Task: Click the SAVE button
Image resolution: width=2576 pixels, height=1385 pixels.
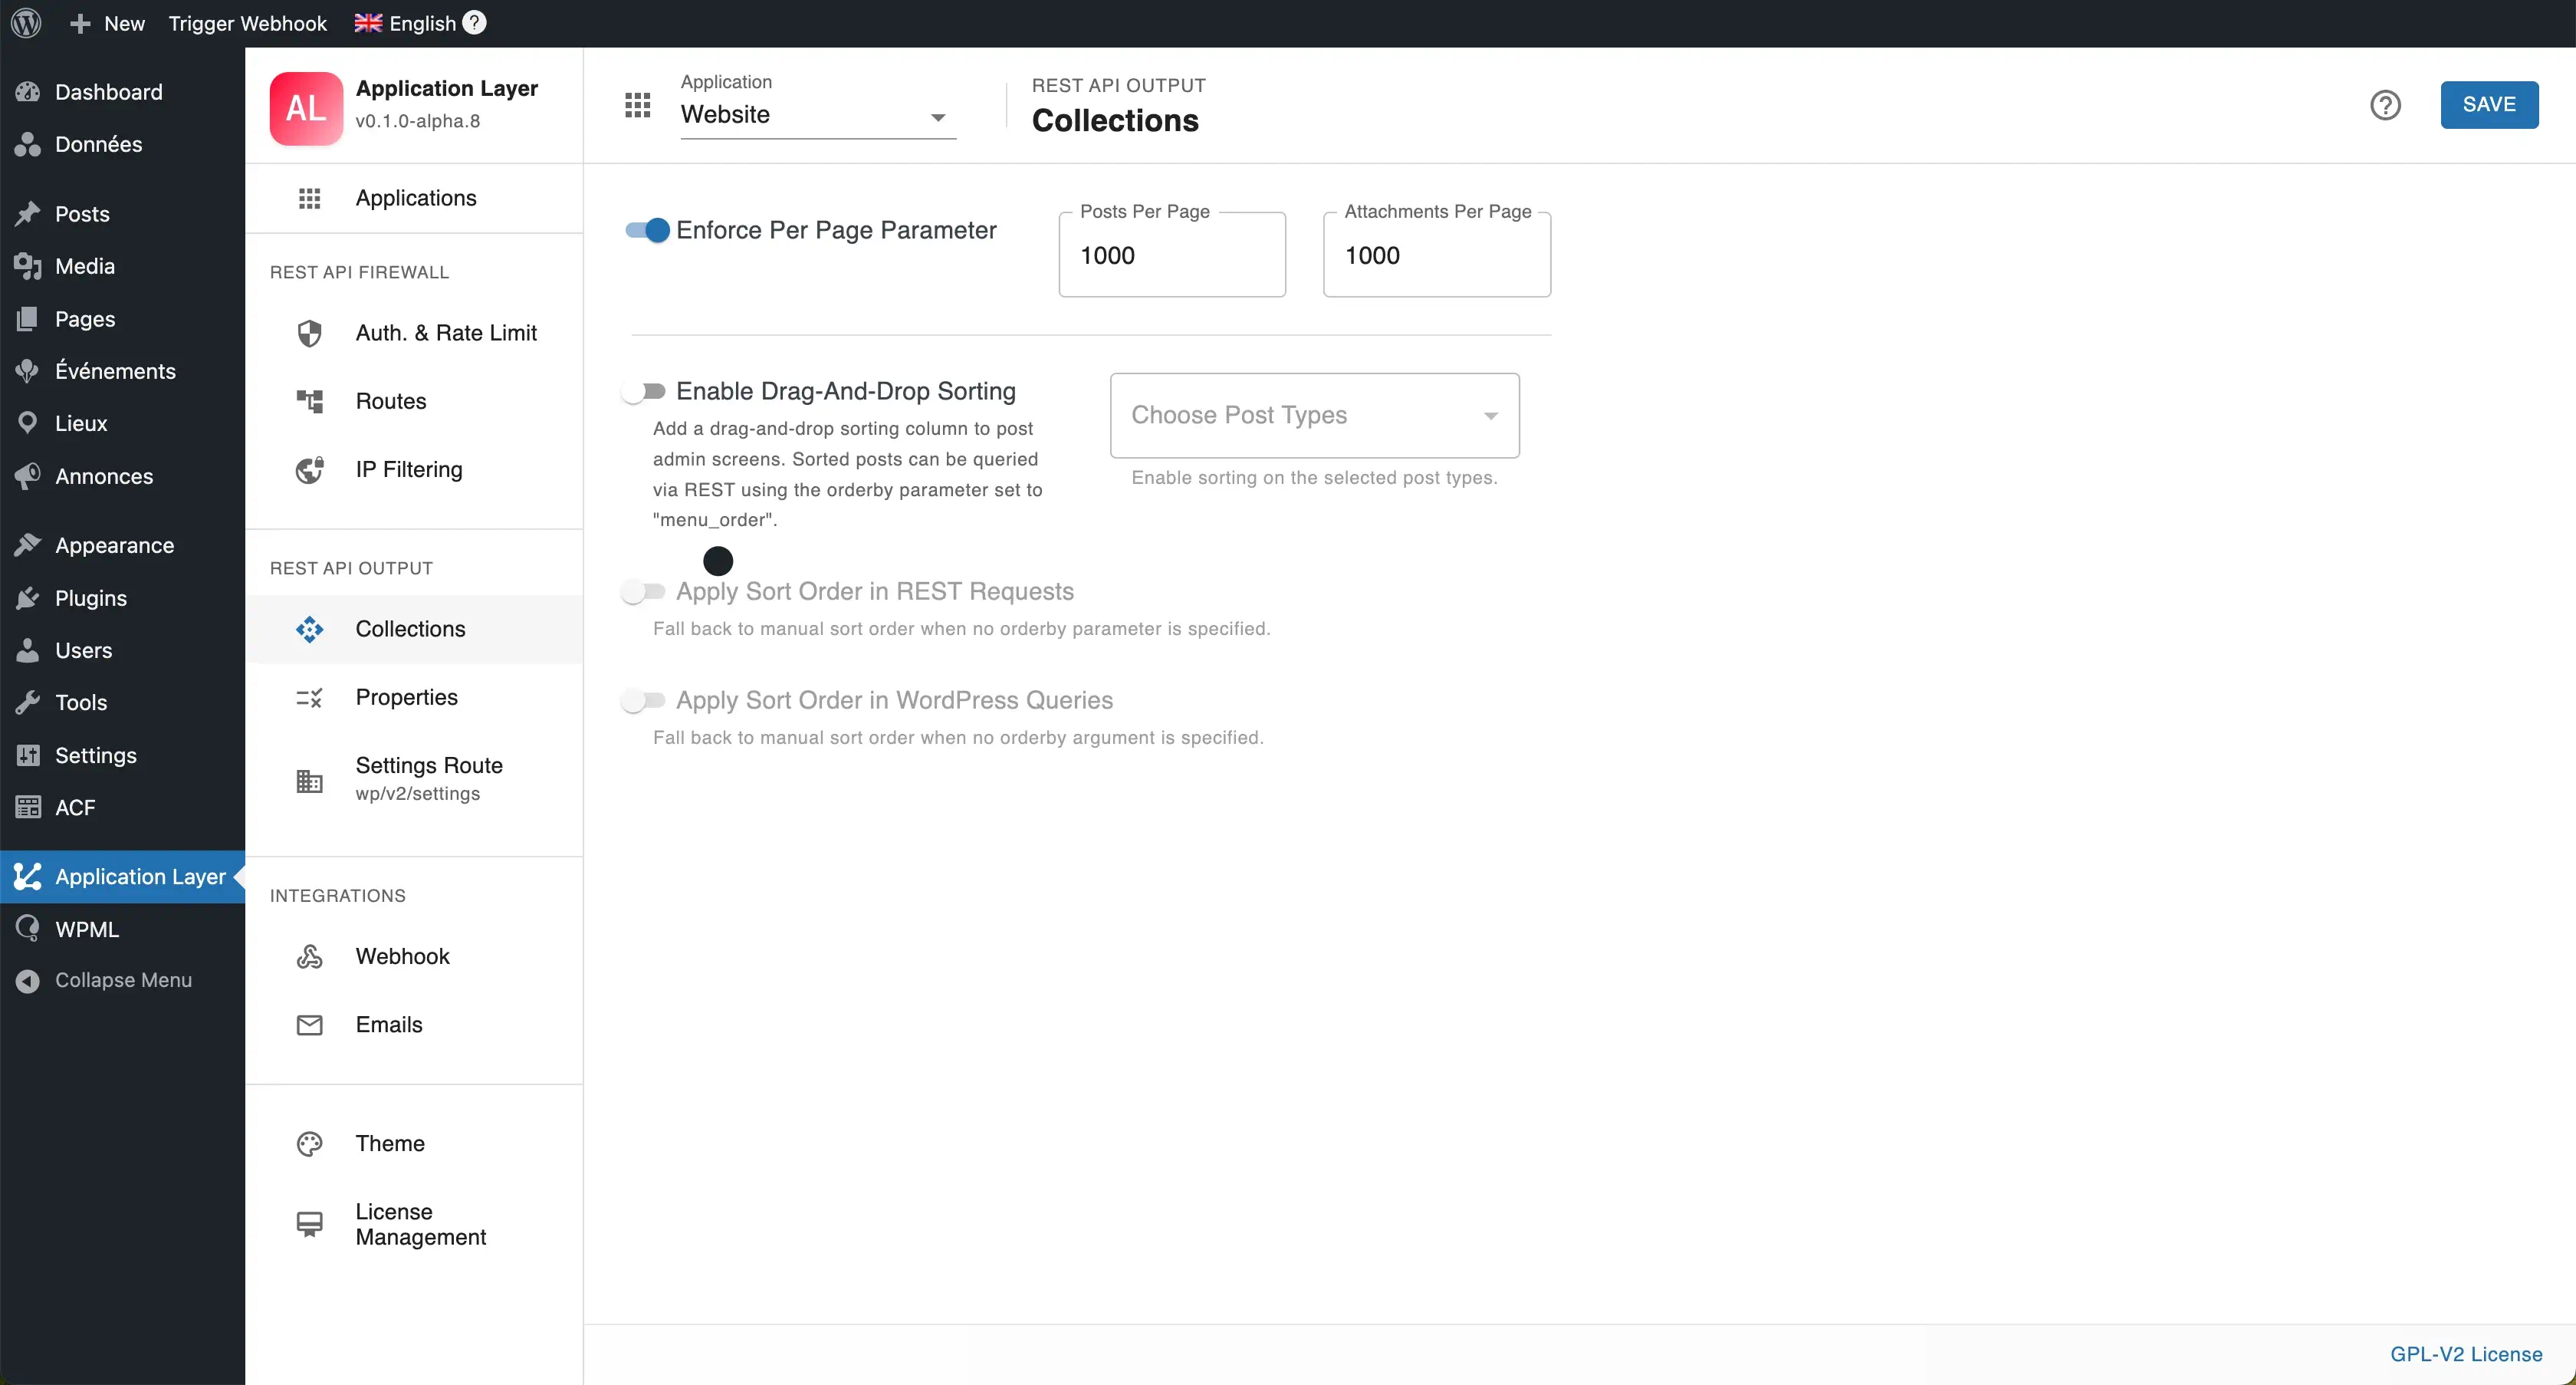Action: [x=2488, y=105]
